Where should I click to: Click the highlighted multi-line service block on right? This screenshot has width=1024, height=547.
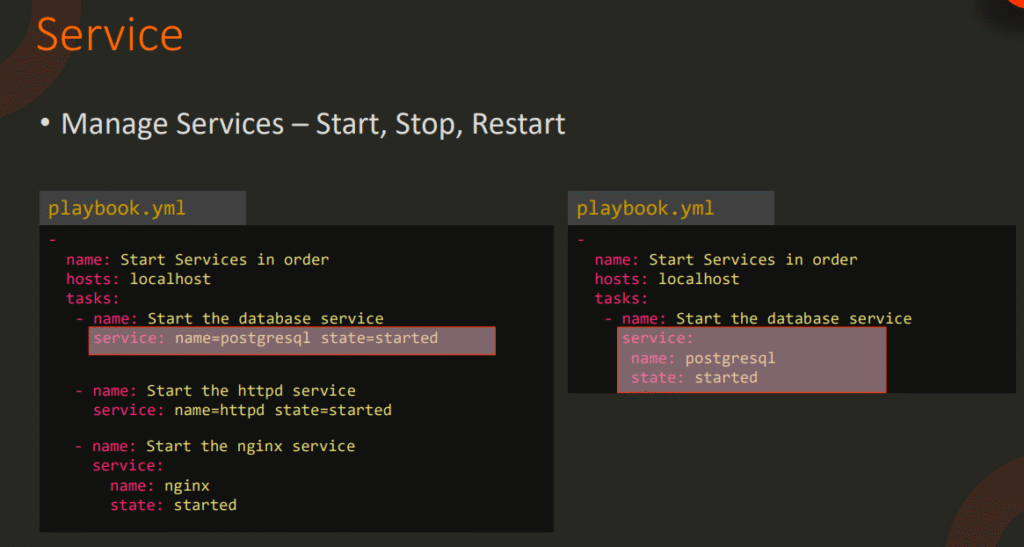pyautogui.click(x=751, y=359)
